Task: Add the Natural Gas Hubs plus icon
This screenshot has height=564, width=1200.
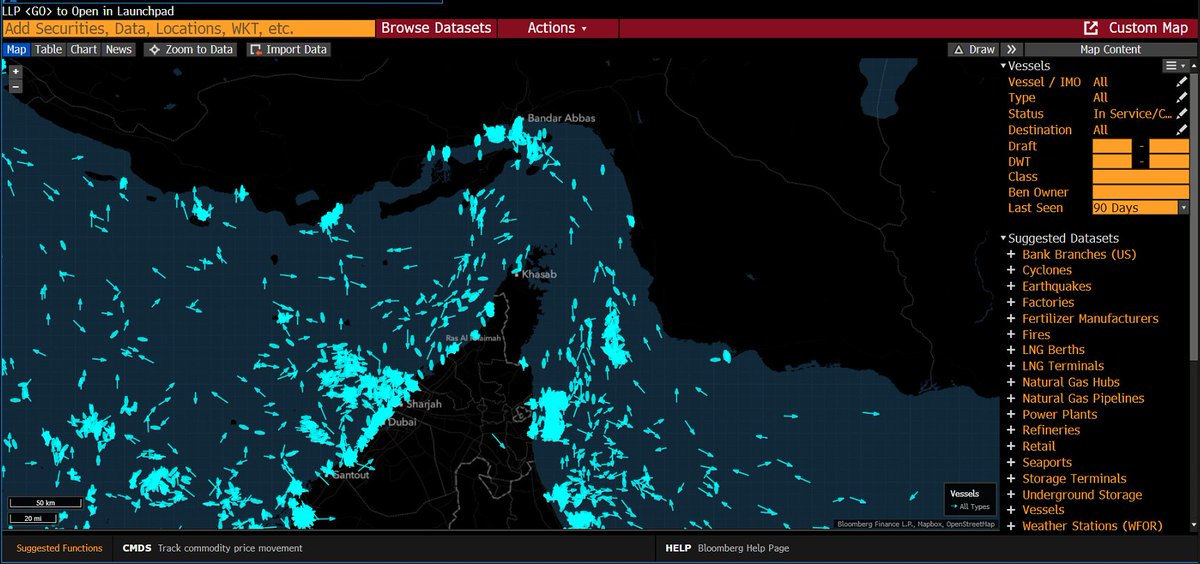Action: (1011, 382)
